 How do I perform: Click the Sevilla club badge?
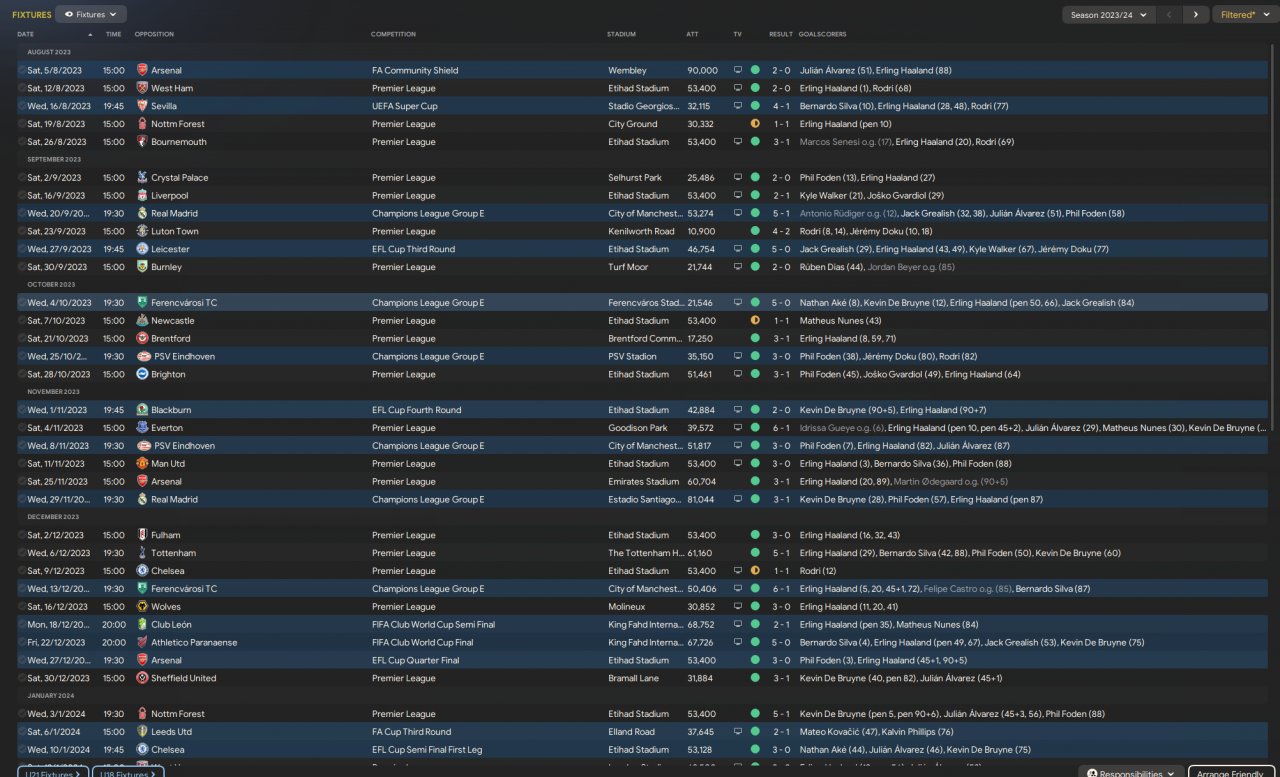(x=142, y=107)
